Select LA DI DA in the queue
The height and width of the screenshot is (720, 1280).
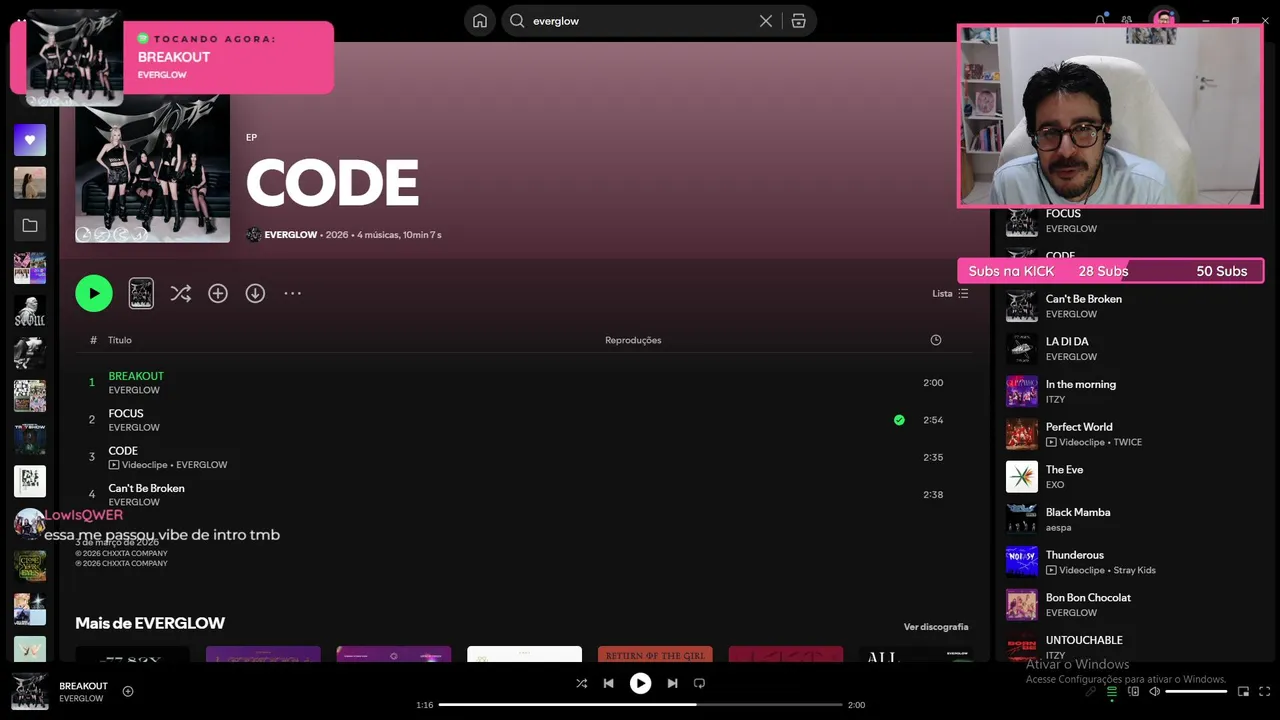tap(1134, 349)
